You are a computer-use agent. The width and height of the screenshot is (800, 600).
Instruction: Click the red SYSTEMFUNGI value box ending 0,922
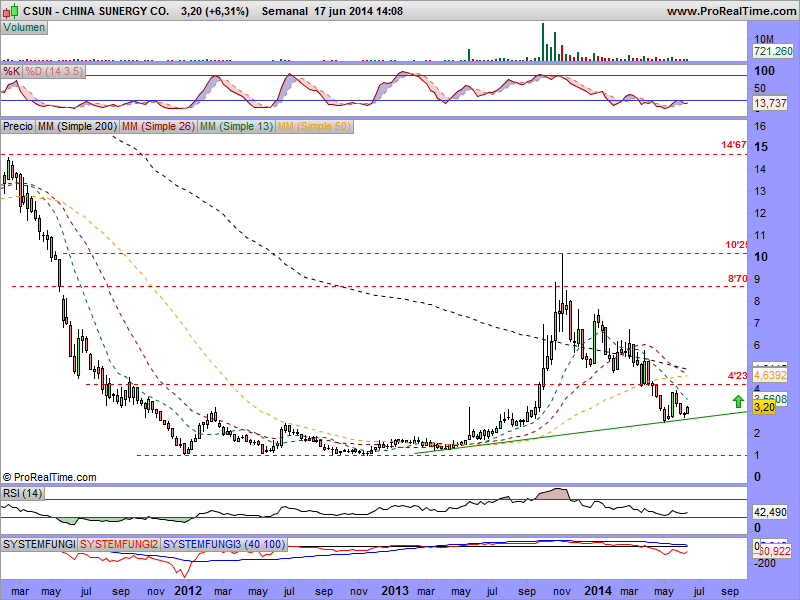coord(776,551)
